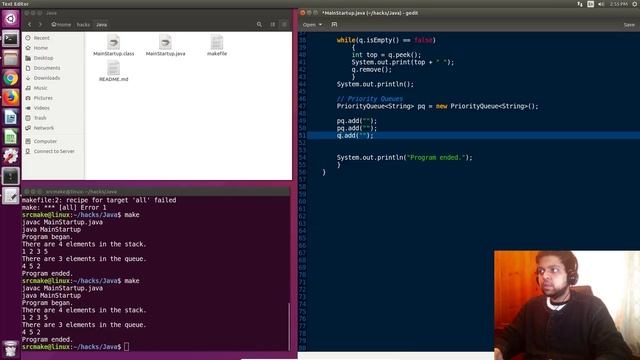Open the Files manager dock icon
The width and height of the screenshot is (640, 360).
click(x=11, y=59)
